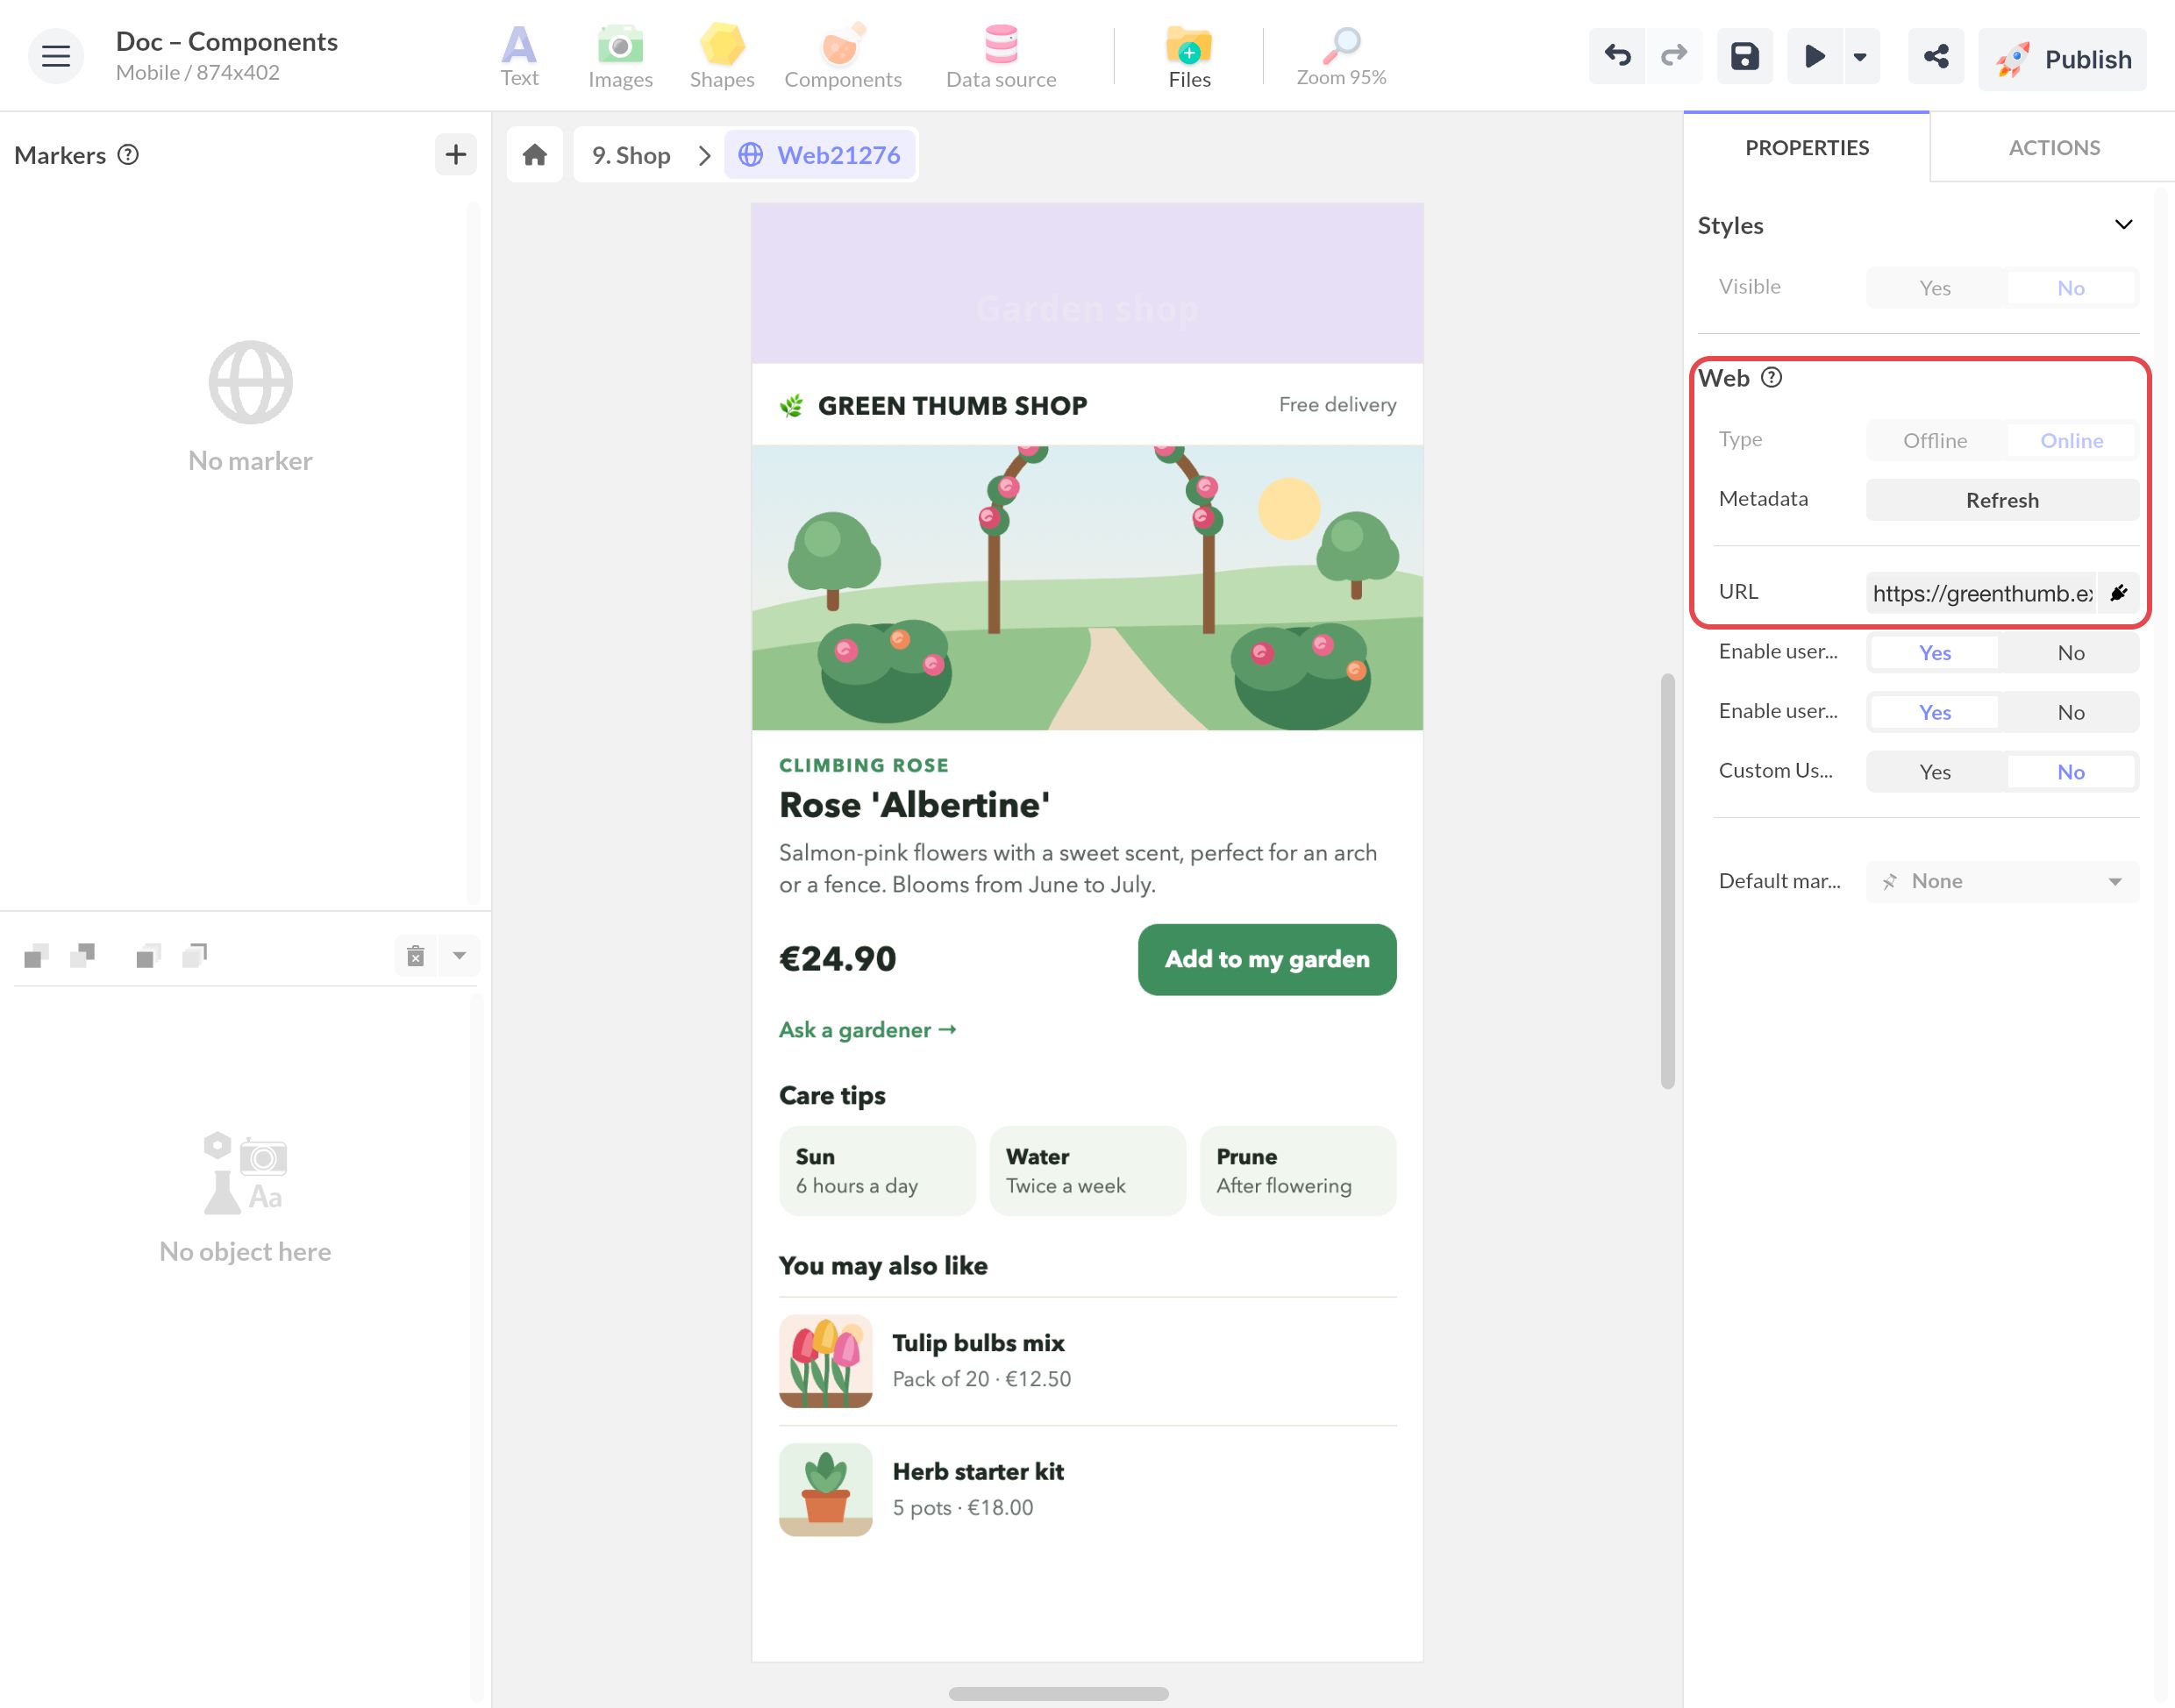2175x1708 pixels.
Task: Delete object with trash icon
Action: point(416,956)
